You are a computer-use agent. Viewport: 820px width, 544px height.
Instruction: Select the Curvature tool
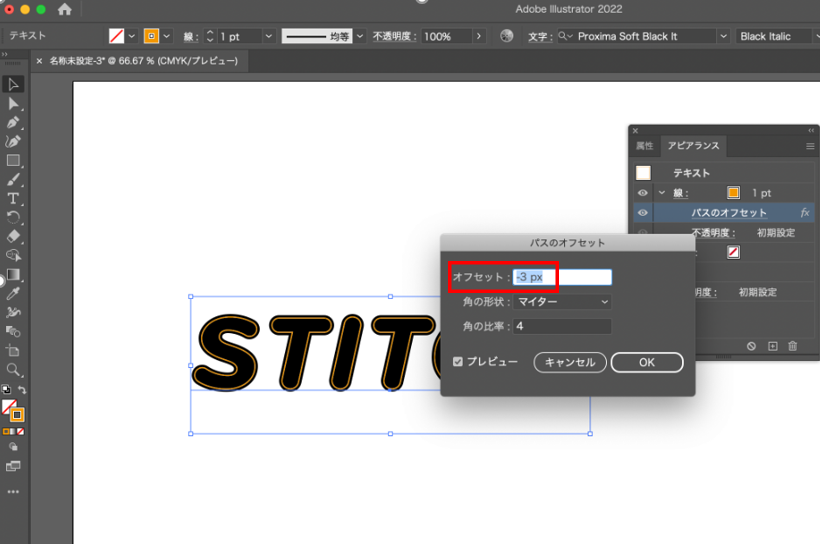pos(13,141)
